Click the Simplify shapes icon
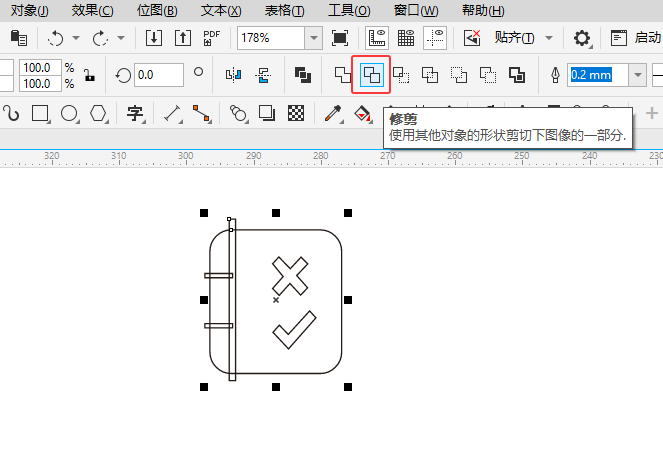The image size is (663, 473). tap(430, 75)
